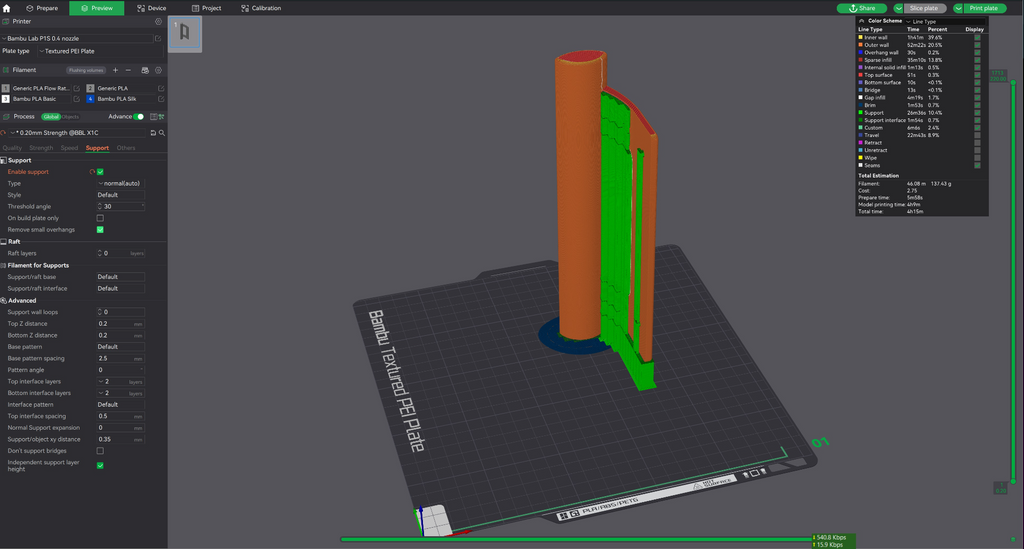1024x549 pixels.
Task: Open the Print plate dropdown arrow
Action: [958, 8]
